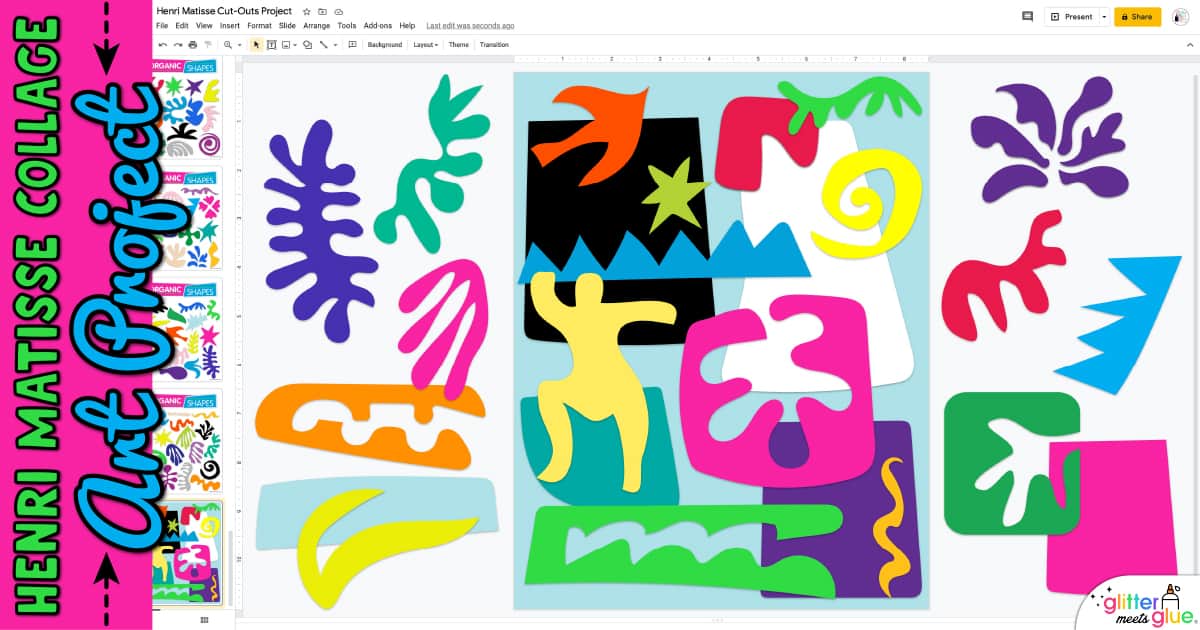This screenshot has height=630, width=1200.
Task: Move the presentation to a folder
Action: coord(322,11)
